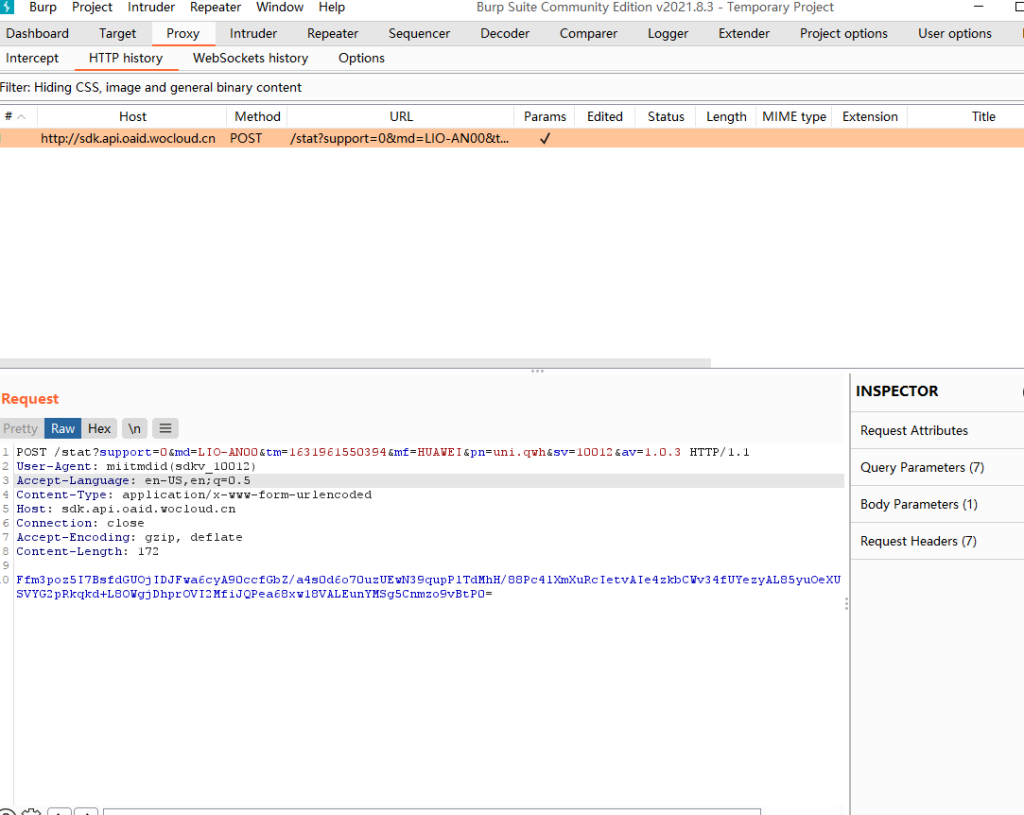Open the message editor hamburger menu
The width and height of the screenshot is (1024, 815).
click(166, 428)
